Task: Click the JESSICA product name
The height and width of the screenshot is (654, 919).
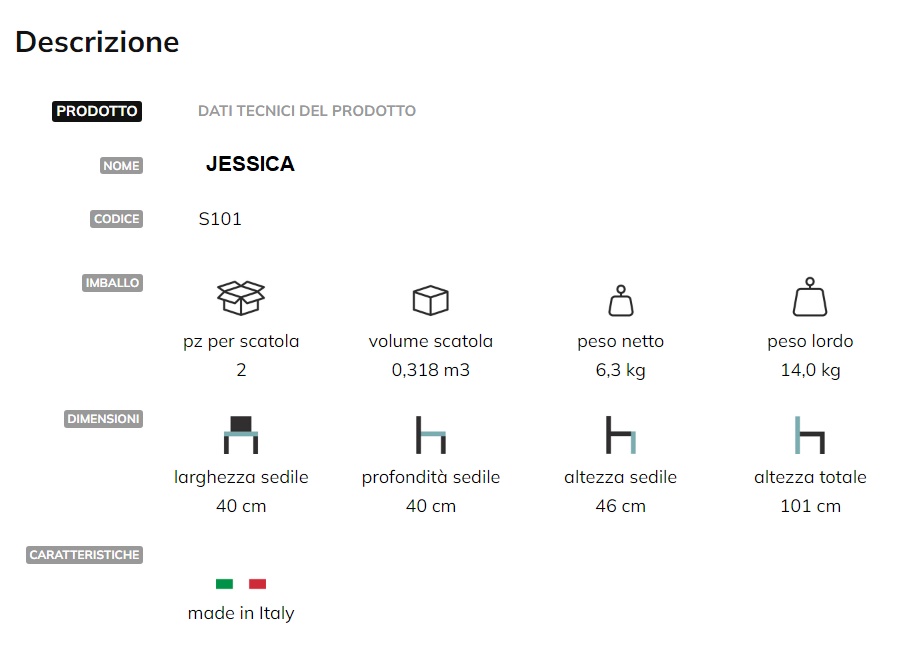Action: click(250, 164)
